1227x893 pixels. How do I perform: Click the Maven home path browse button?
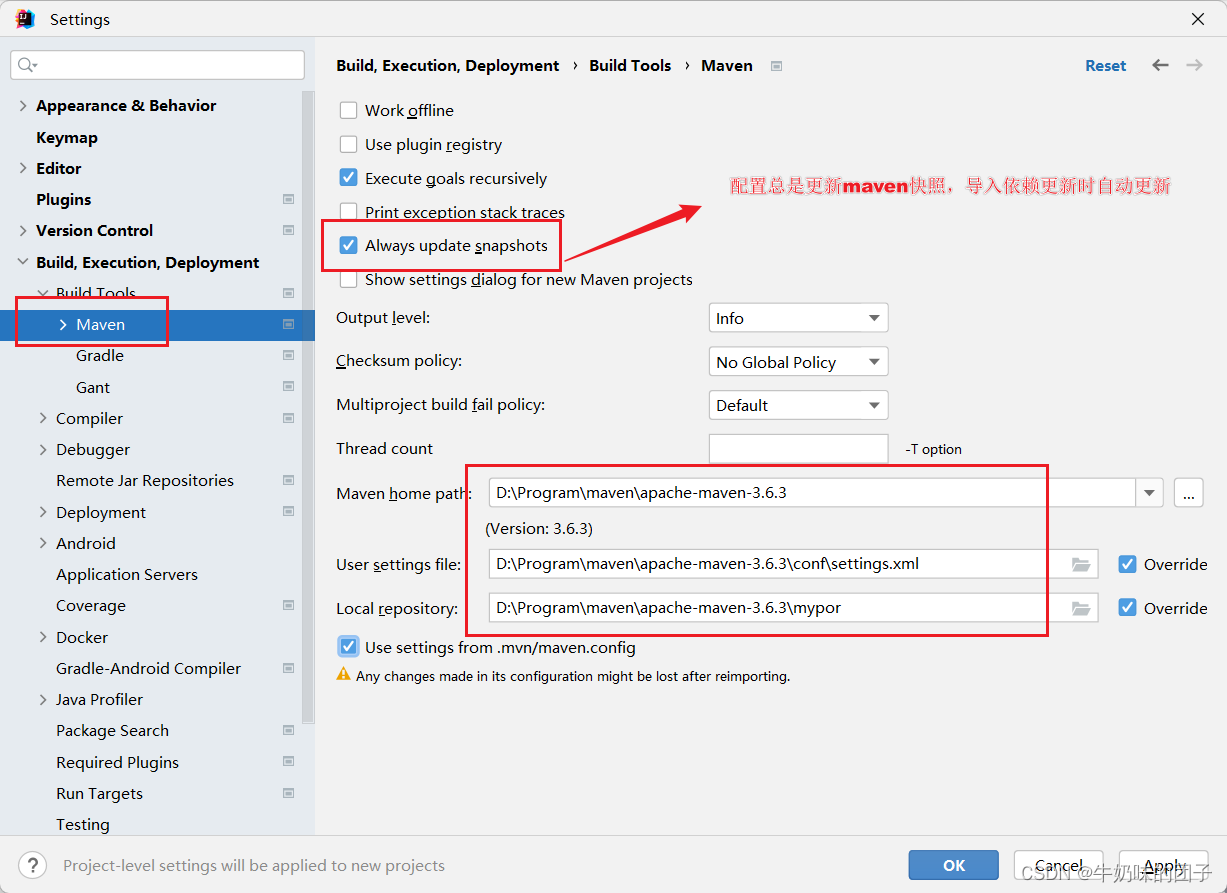pos(1189,493)
